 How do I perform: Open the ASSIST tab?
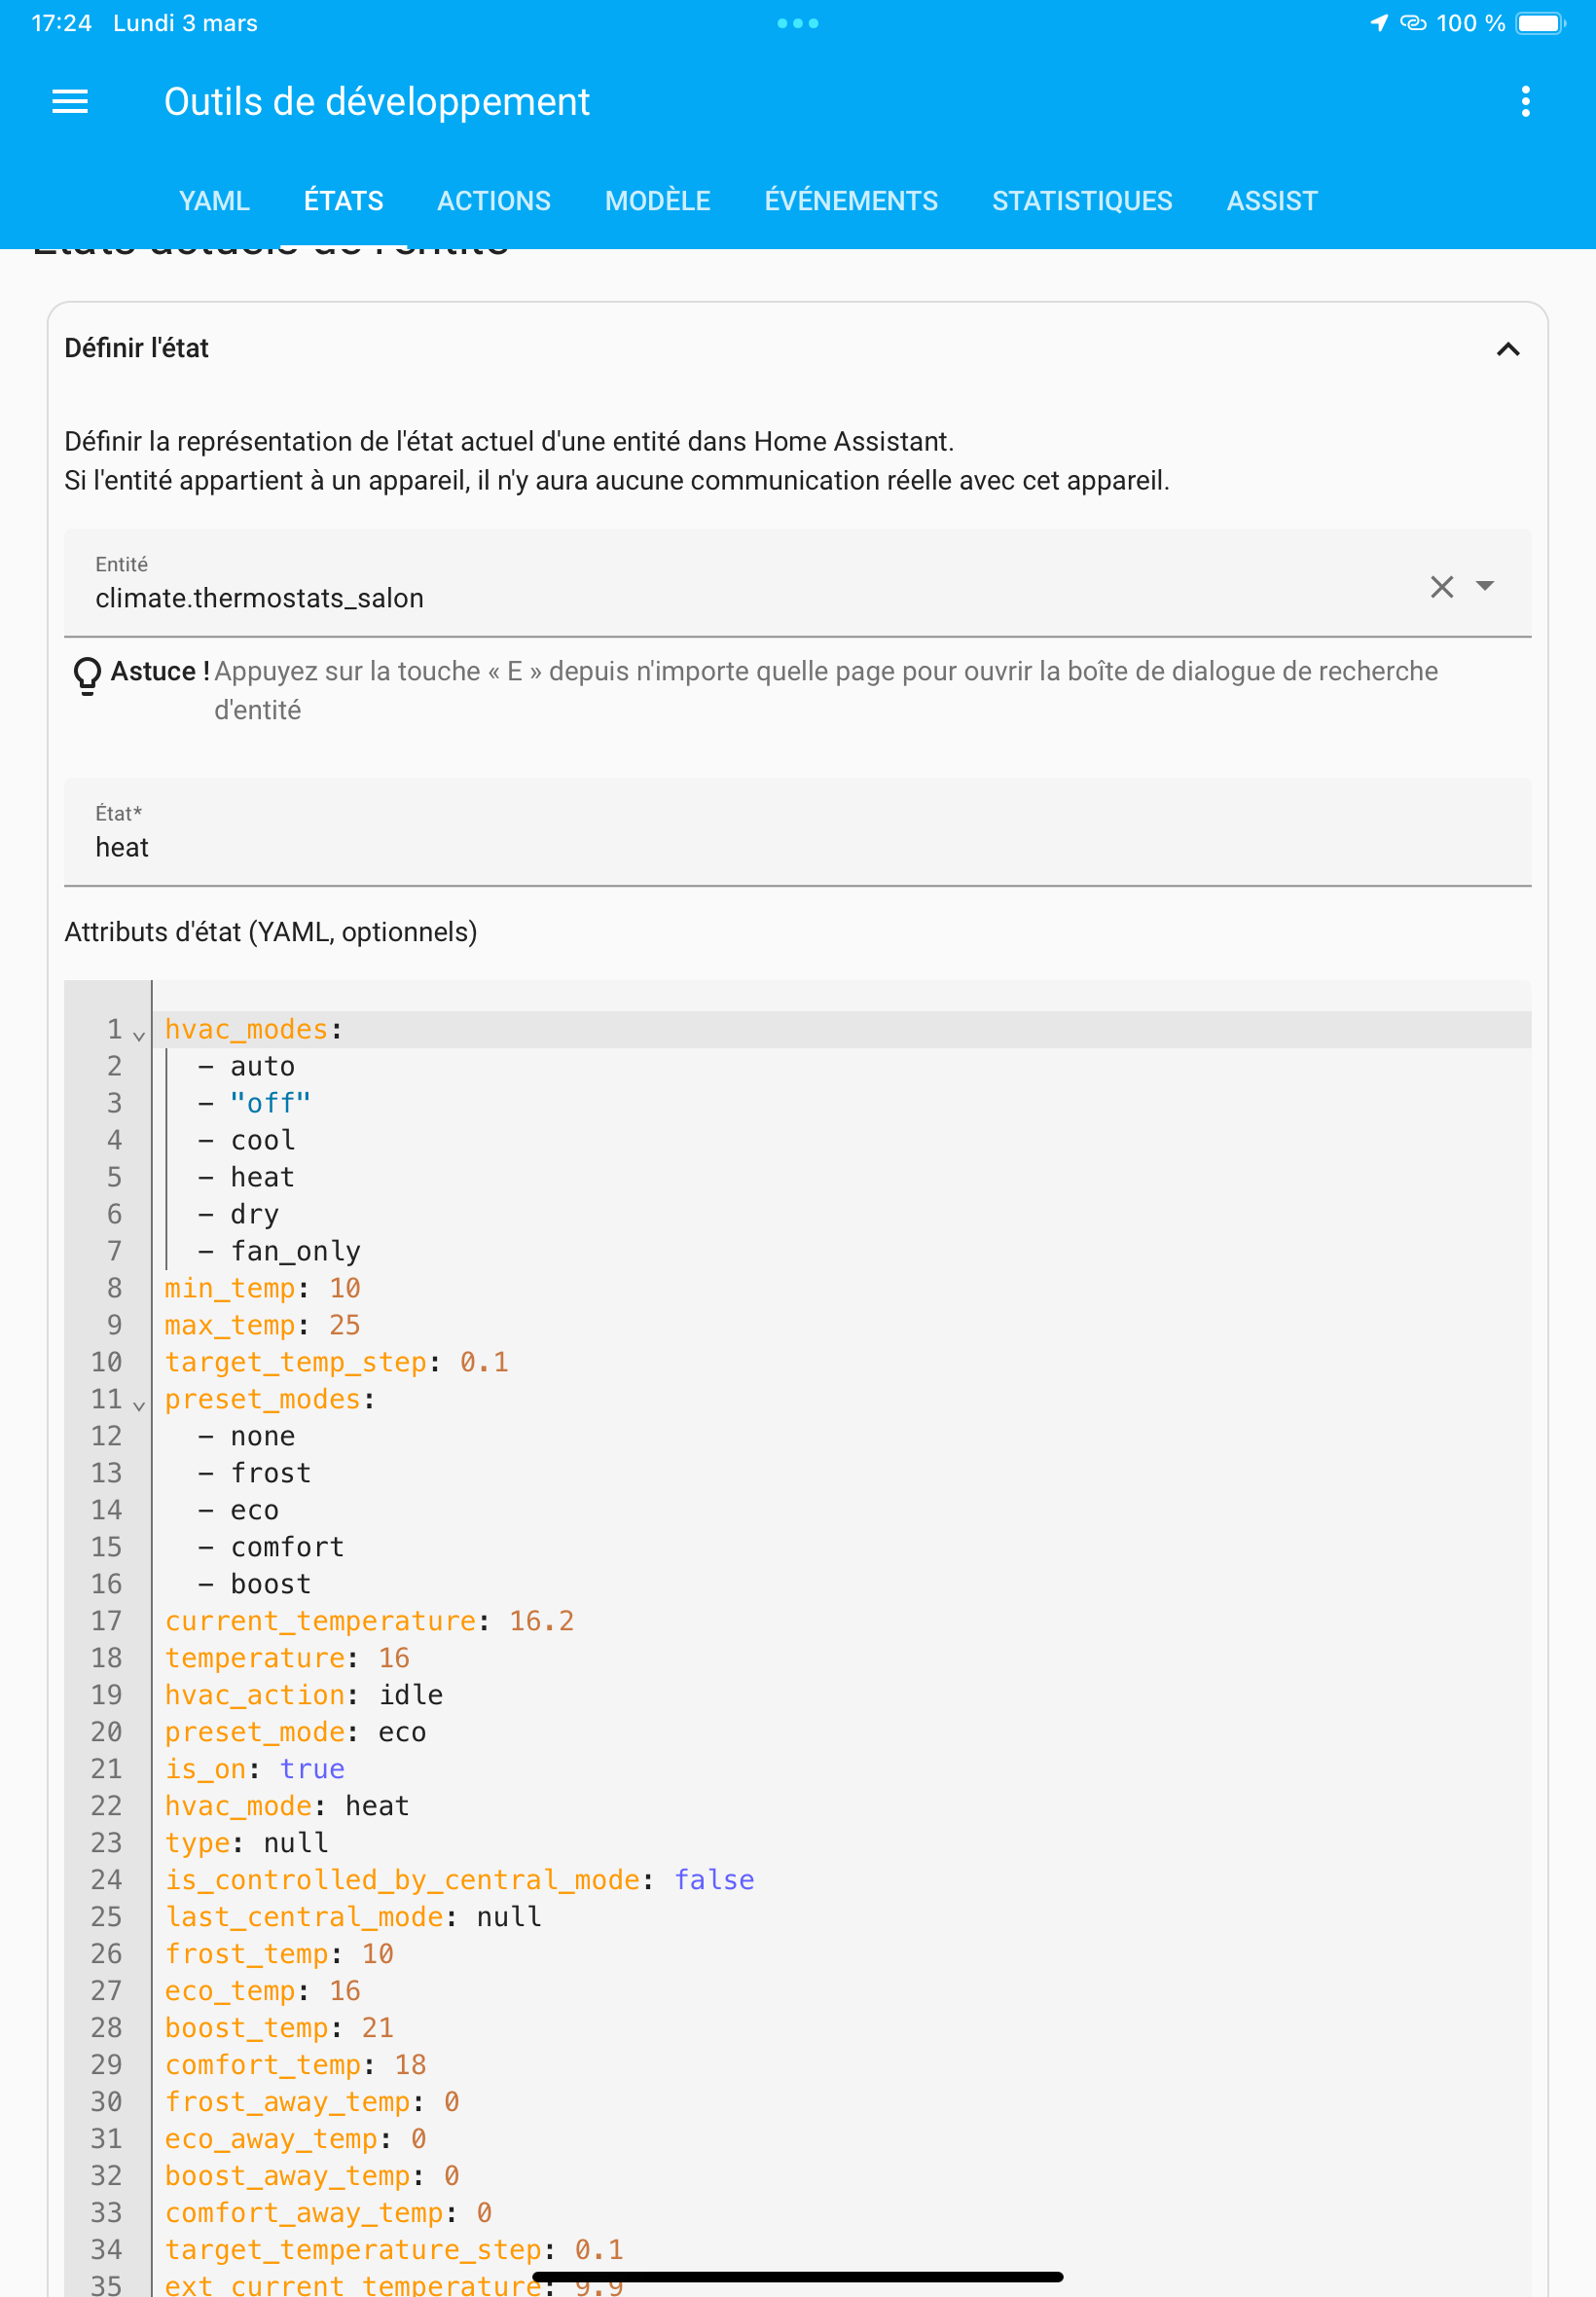coord(1271,201)
